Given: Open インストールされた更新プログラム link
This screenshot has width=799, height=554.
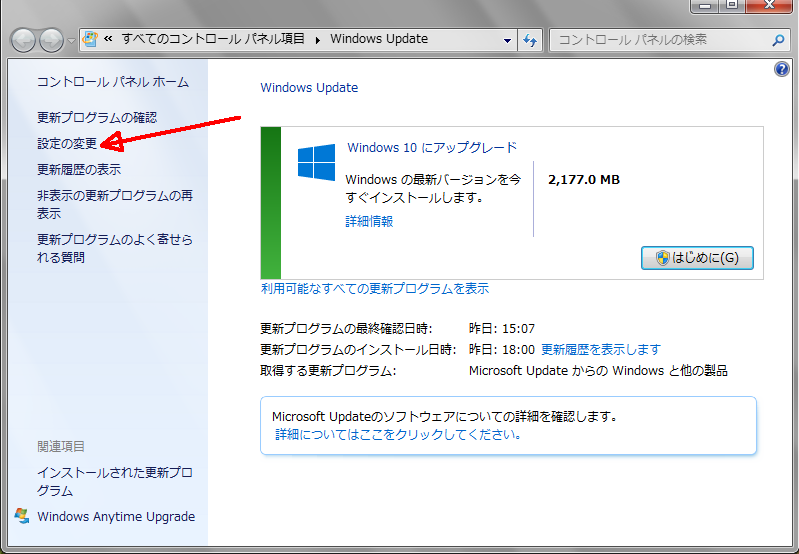Looking at the screenshot, I should click(115, 482).
